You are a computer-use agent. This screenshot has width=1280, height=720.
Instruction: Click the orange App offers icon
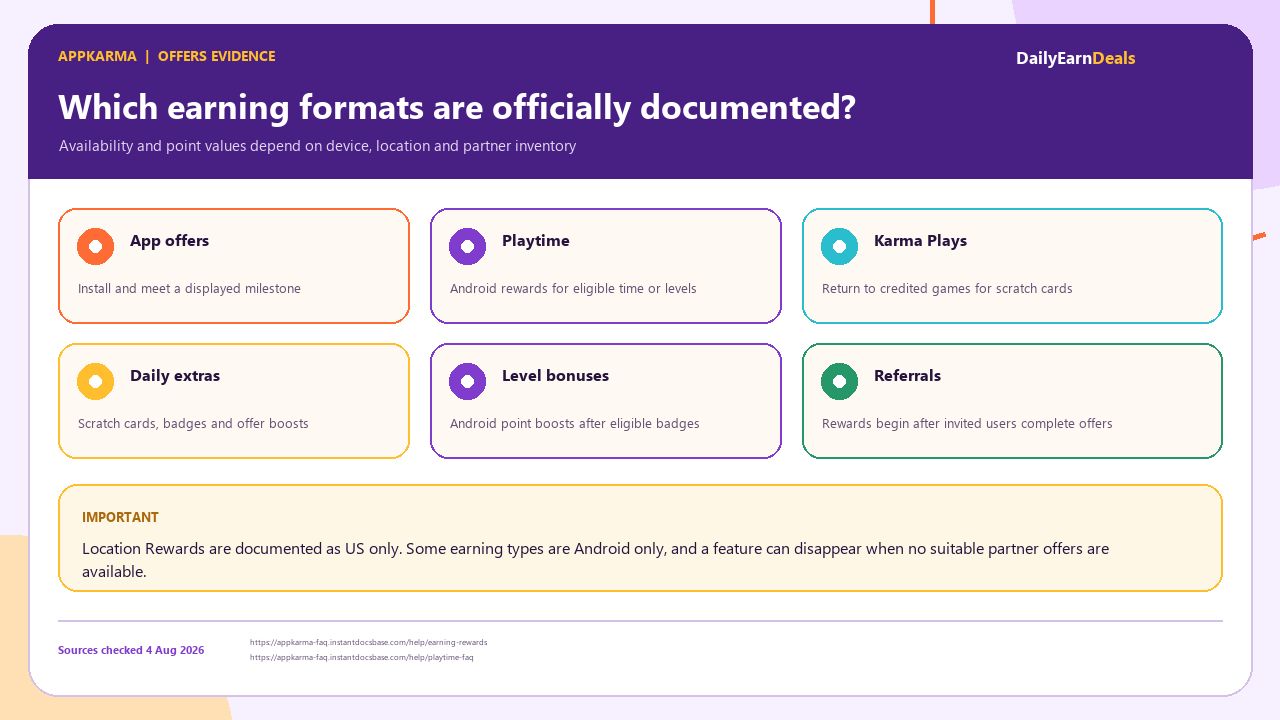(x=96, y=246)
